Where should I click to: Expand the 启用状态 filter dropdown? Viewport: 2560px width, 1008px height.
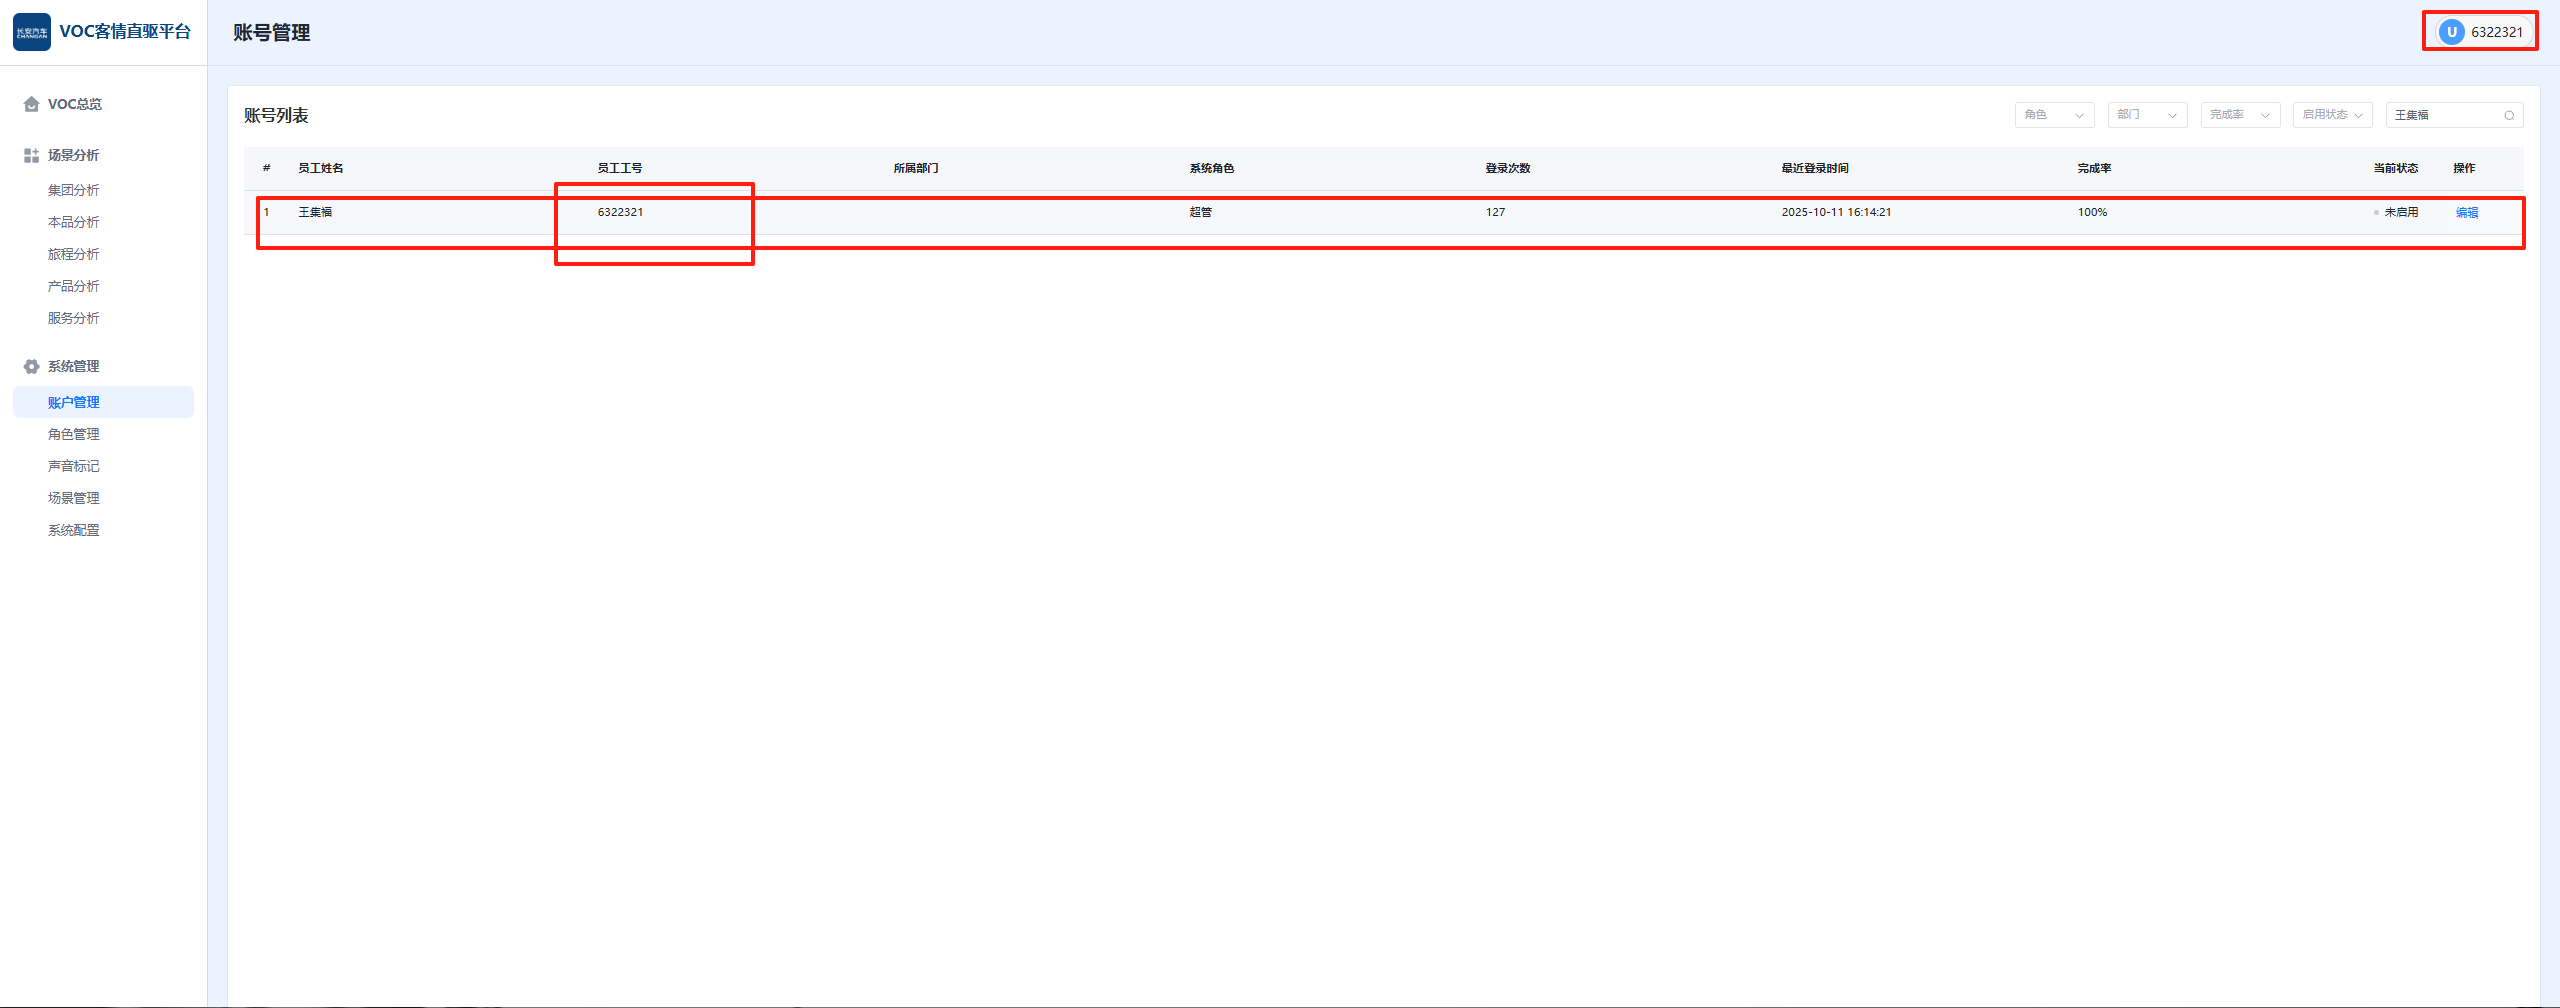coord(2332,115)
